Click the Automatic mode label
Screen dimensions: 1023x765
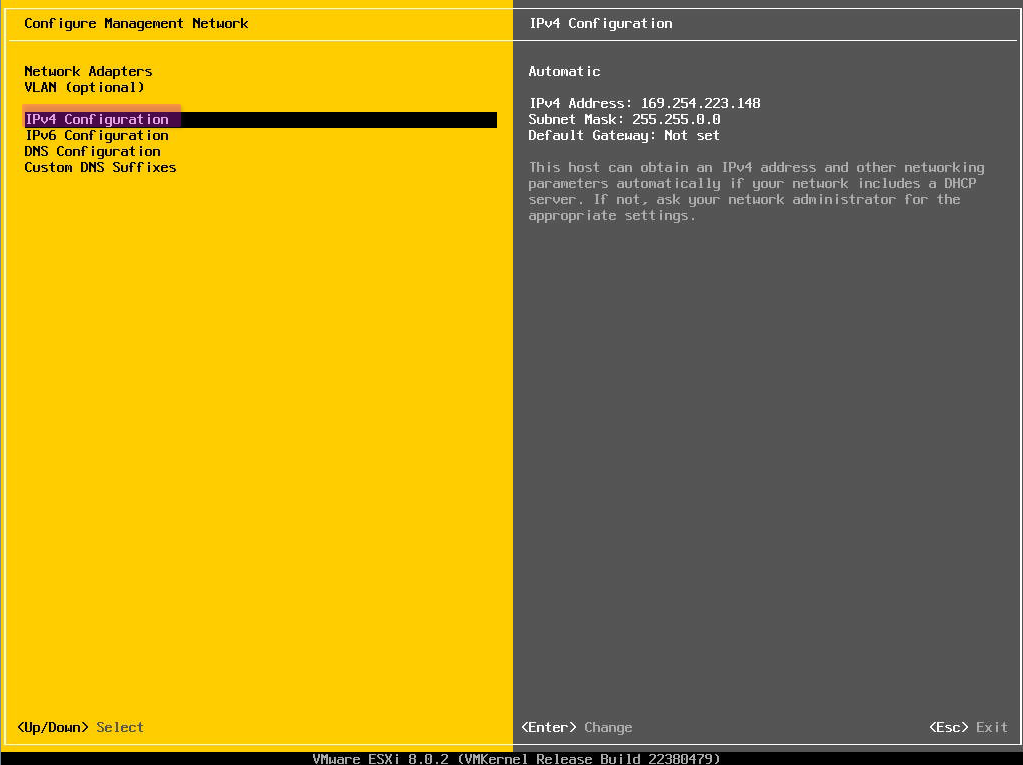pyautogui.click(x=564, y=71)
